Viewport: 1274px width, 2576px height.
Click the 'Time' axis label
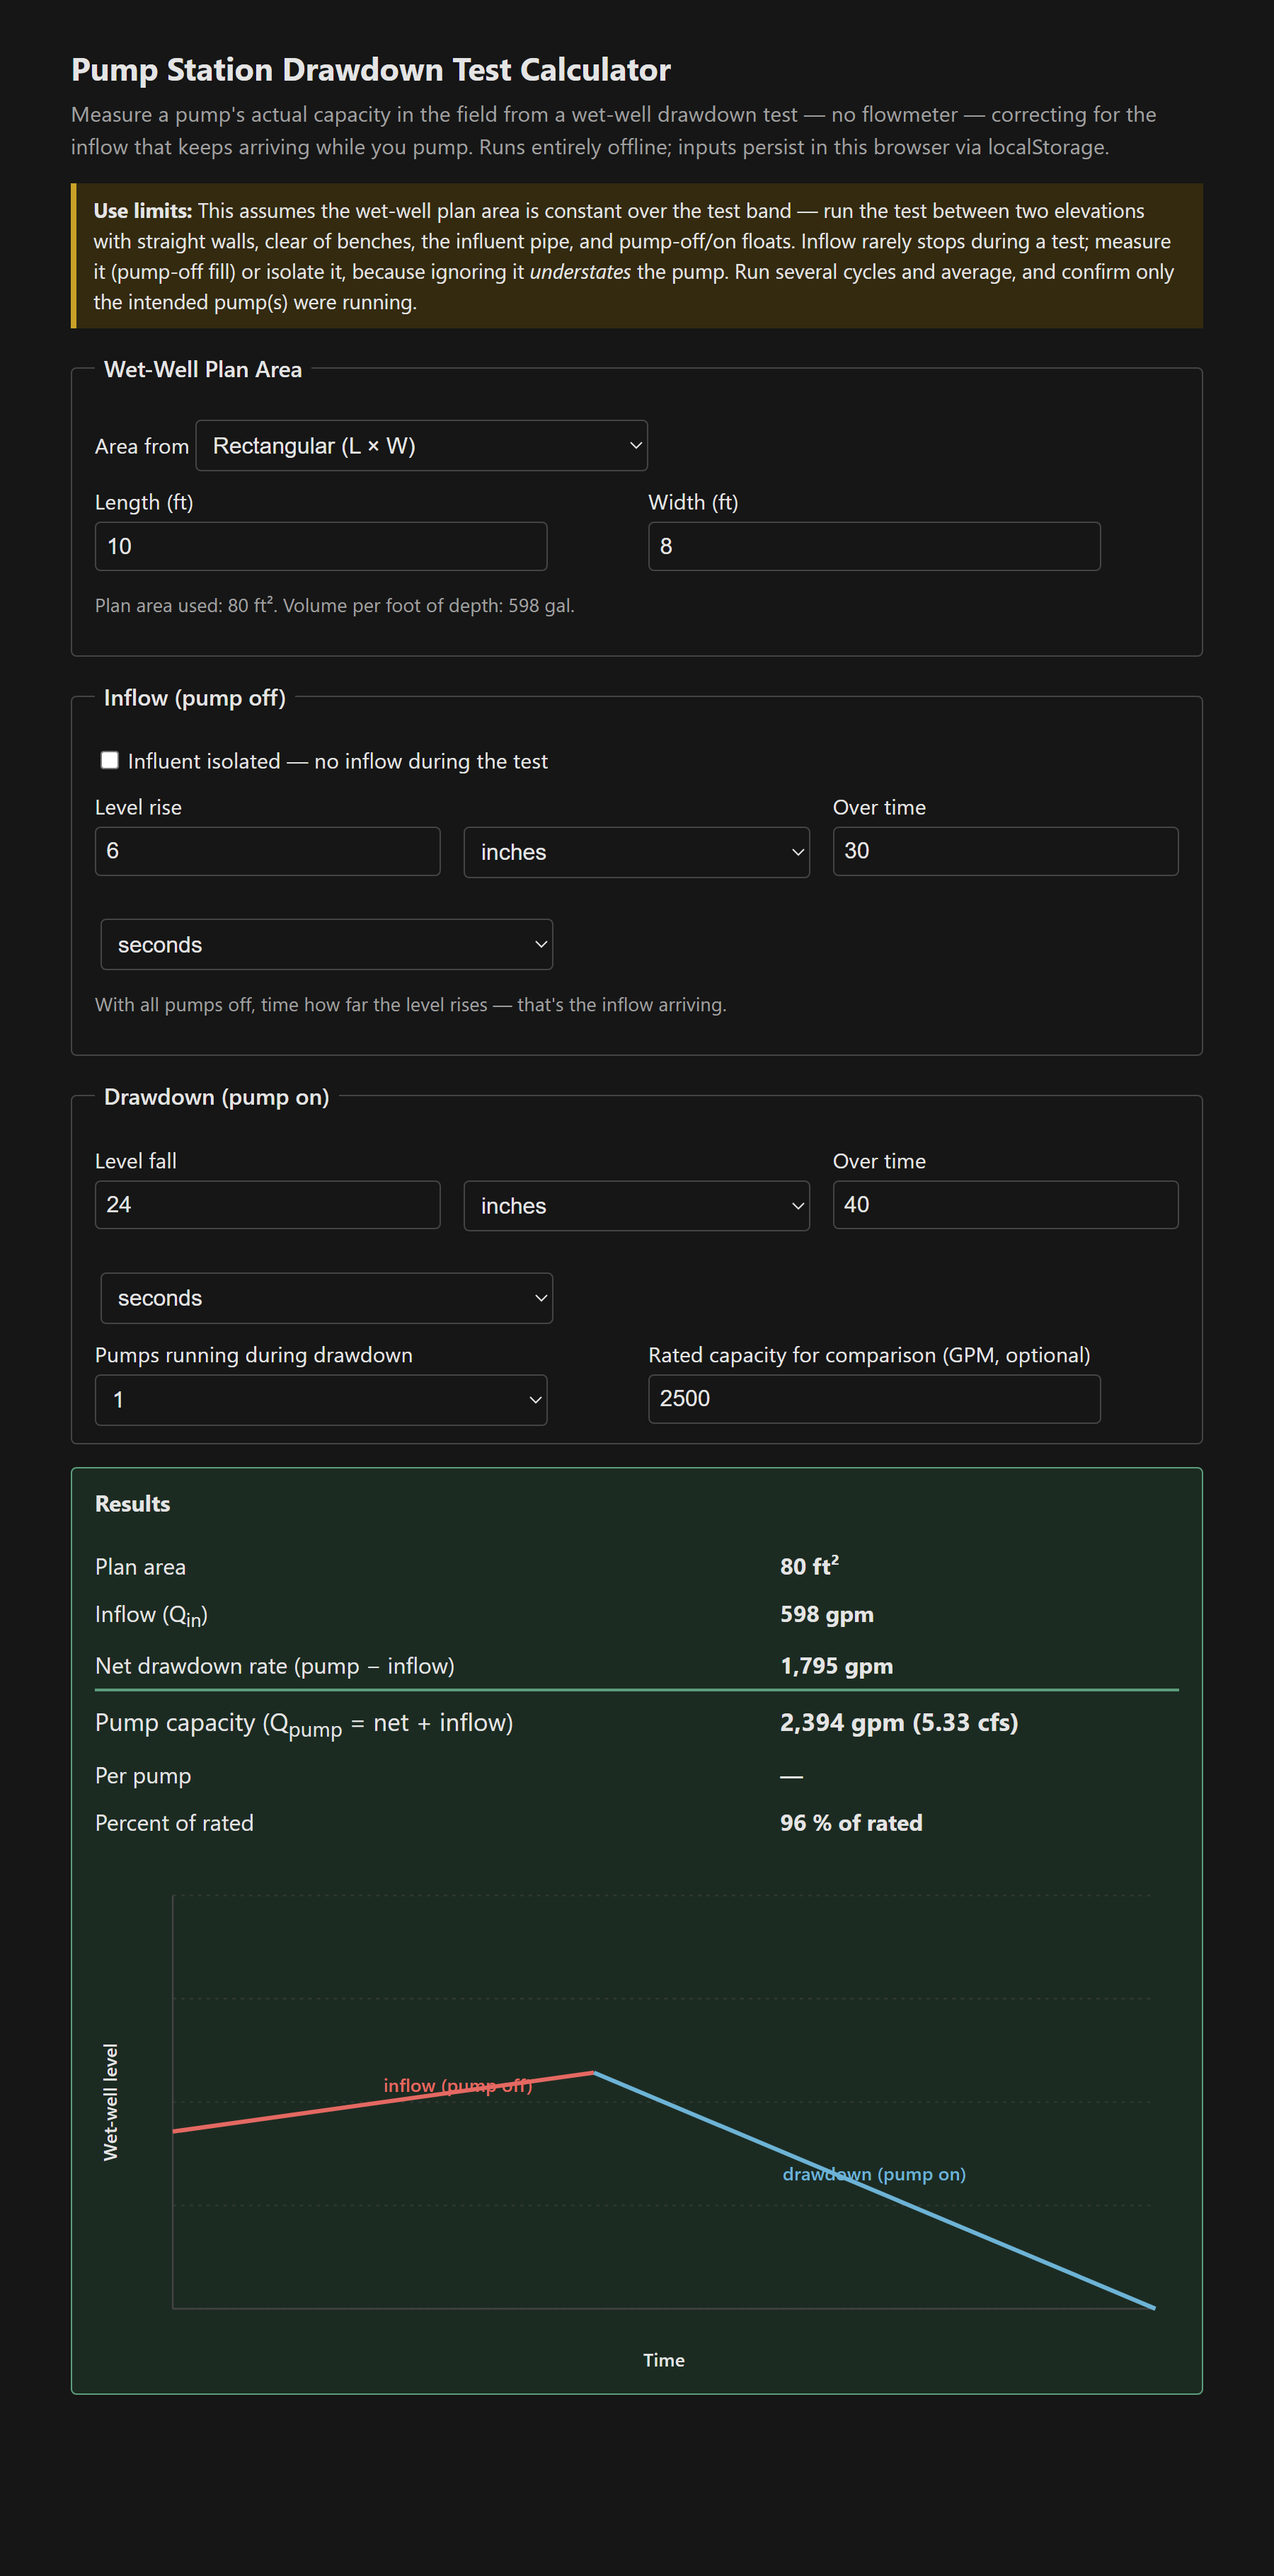tap(664, 2360)
